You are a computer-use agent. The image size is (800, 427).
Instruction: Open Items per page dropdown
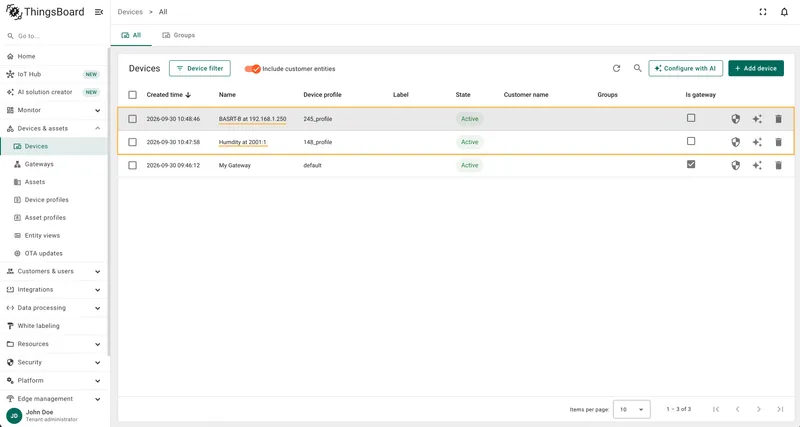click(x=632, y=409)
